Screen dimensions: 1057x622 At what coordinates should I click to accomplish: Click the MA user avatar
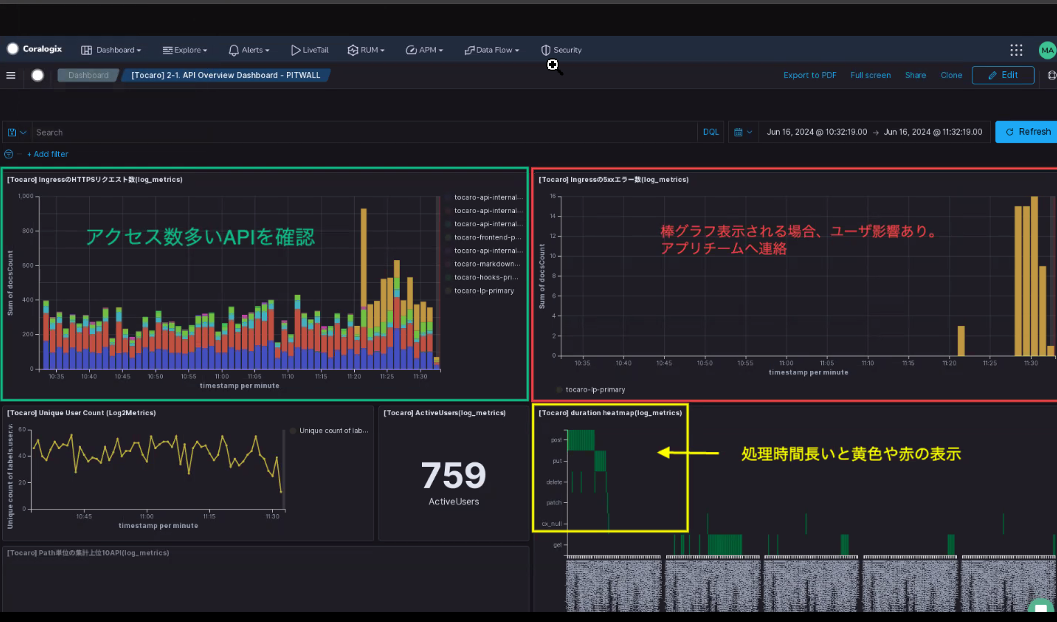pyautogui.click(x=1046, y=50)
